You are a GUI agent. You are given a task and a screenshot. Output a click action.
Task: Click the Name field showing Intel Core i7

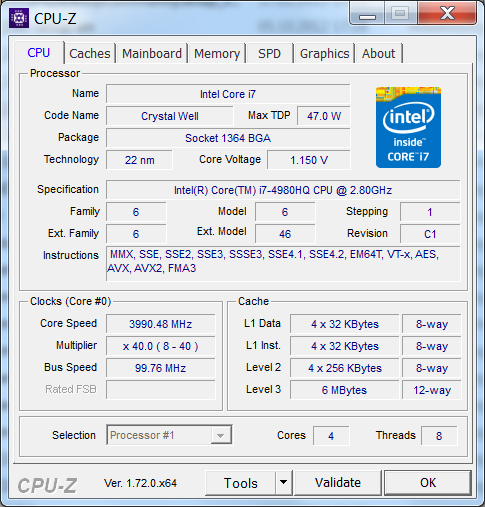228,94
